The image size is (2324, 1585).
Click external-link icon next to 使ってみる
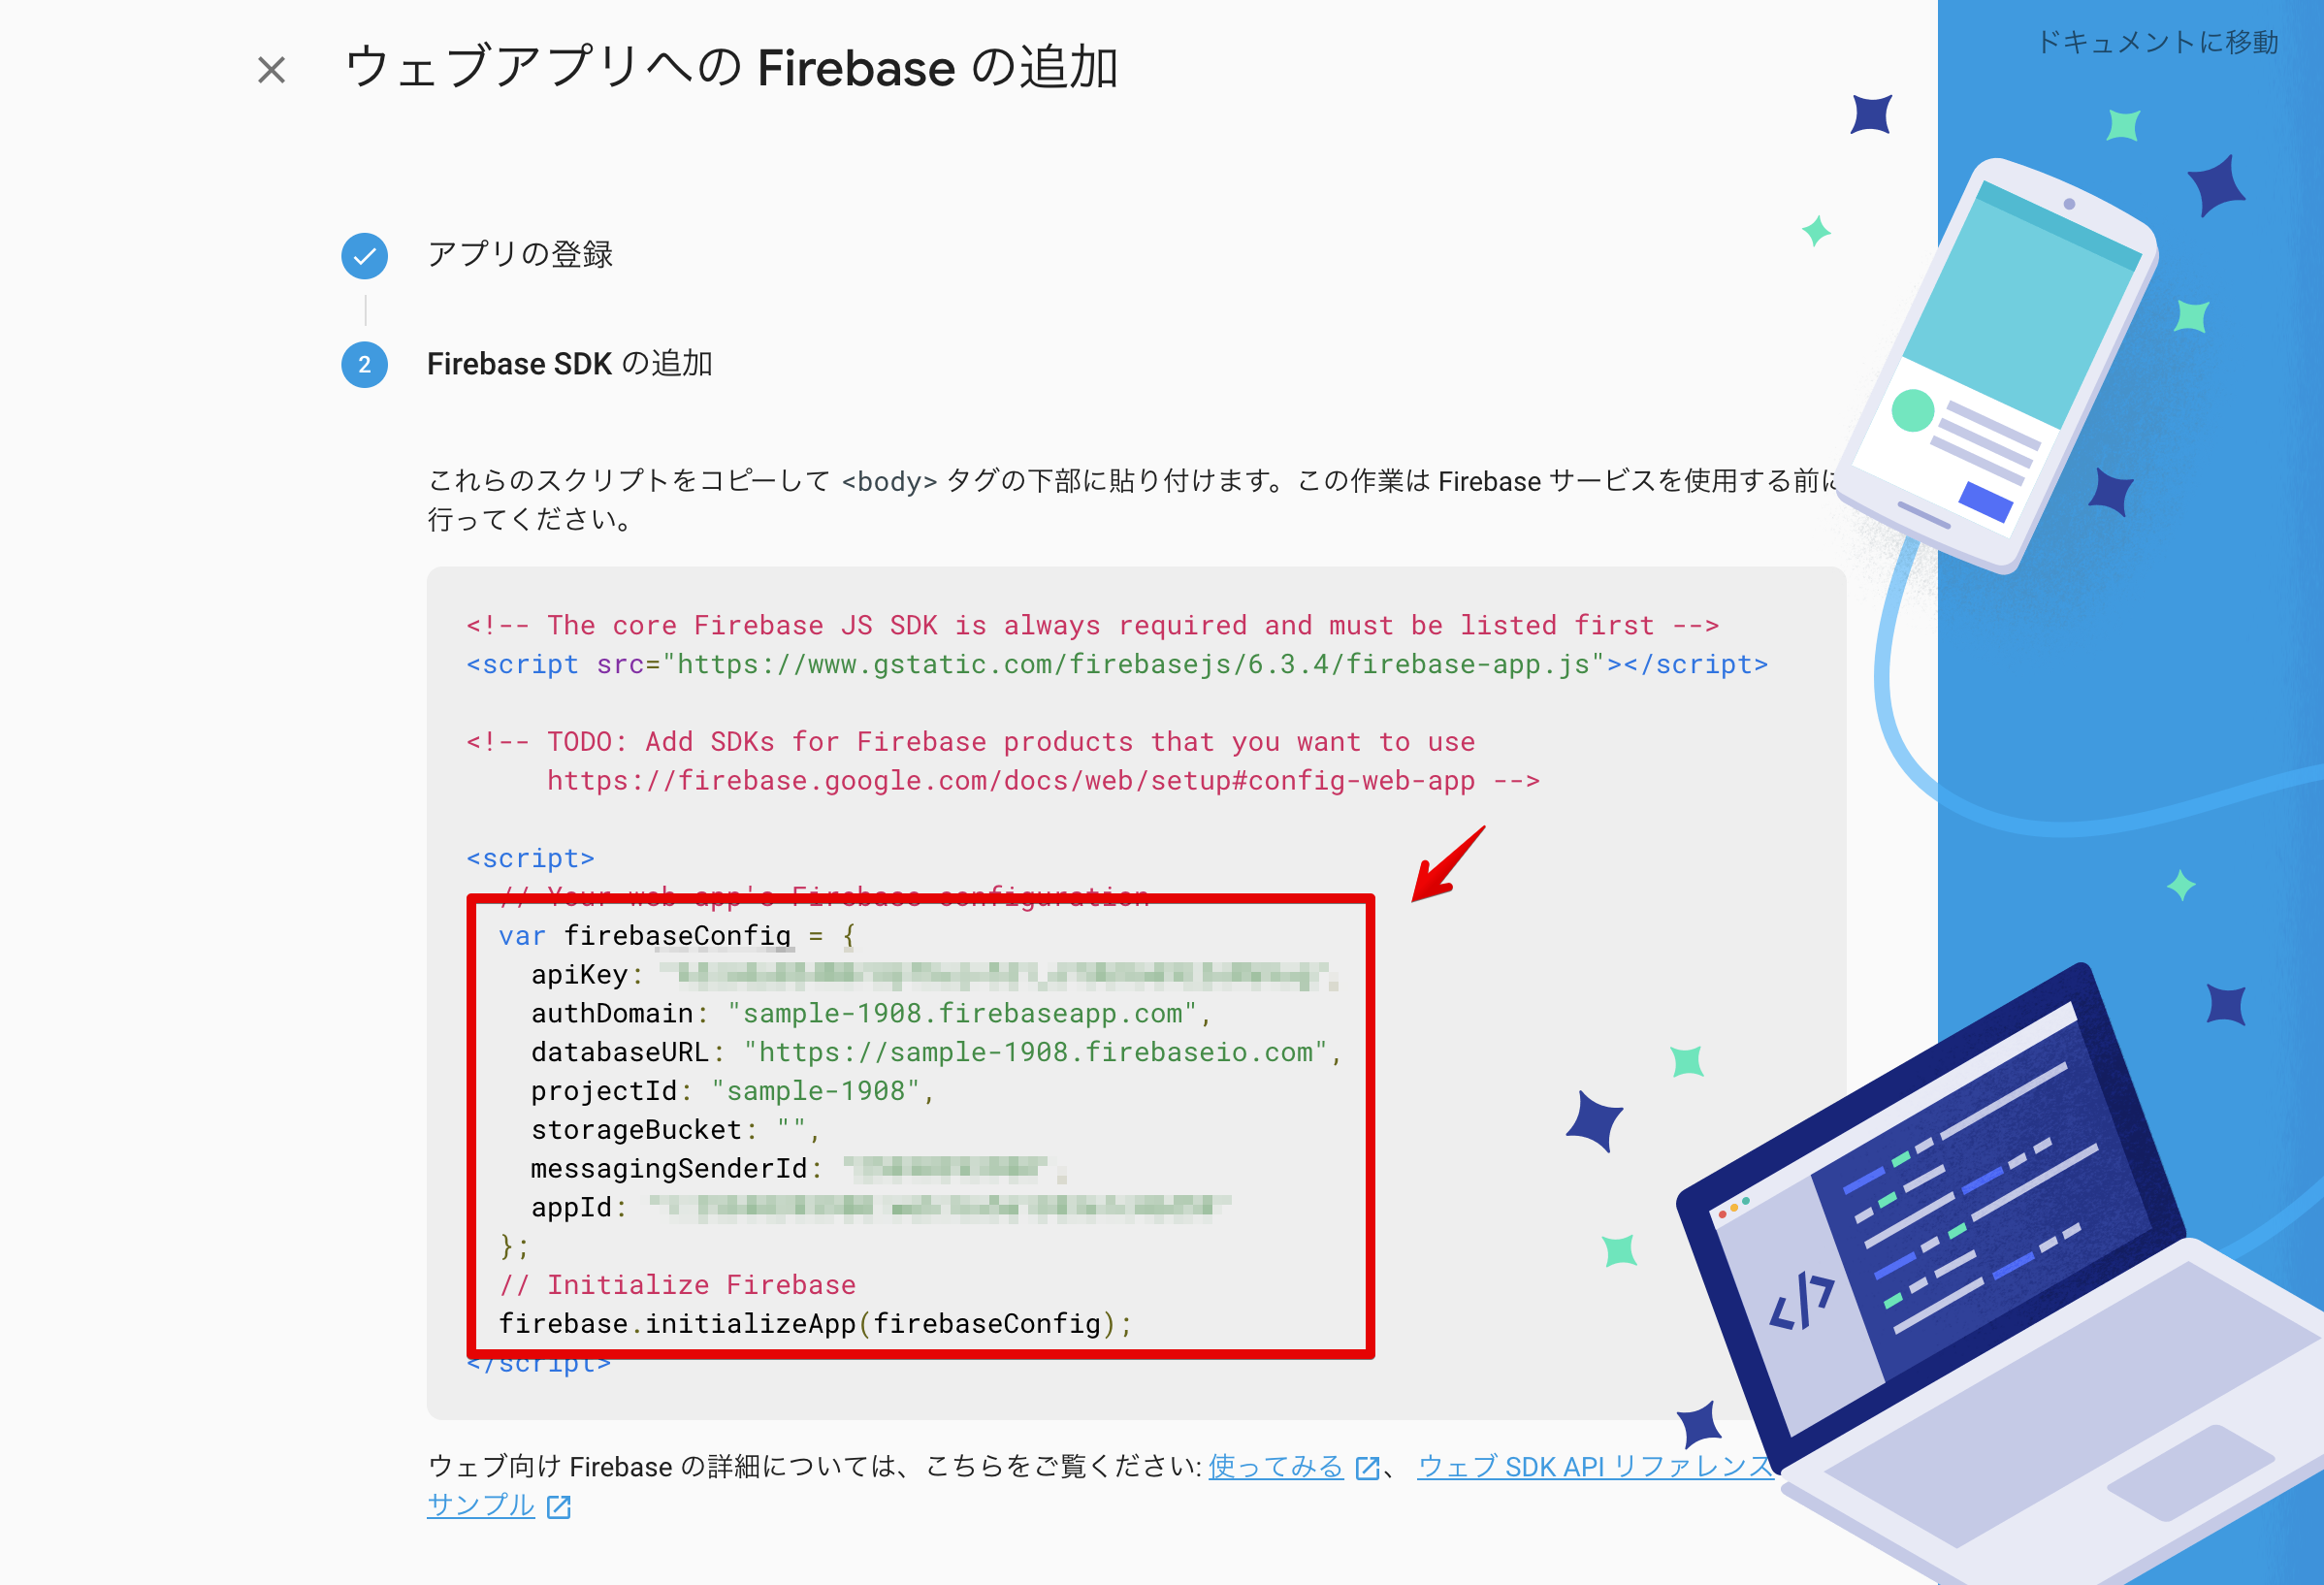click(x=1367, y=1468)
